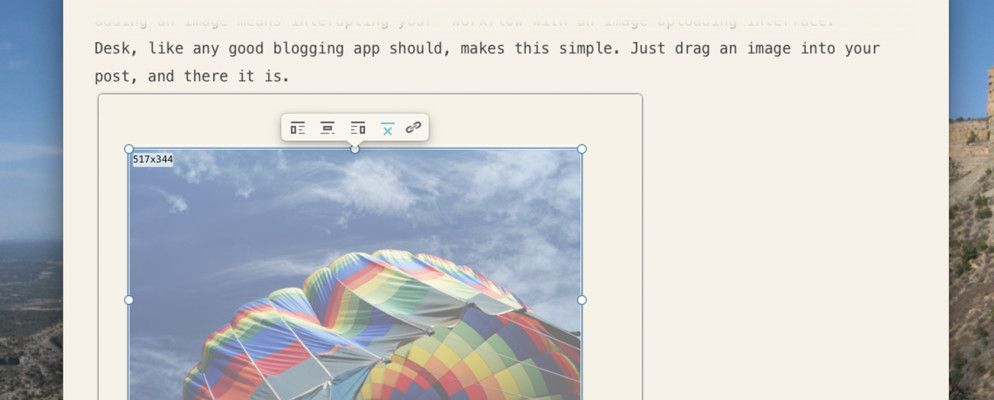
Task: Click the top-right resize handle of the image
Action: [x=582, y=149]
